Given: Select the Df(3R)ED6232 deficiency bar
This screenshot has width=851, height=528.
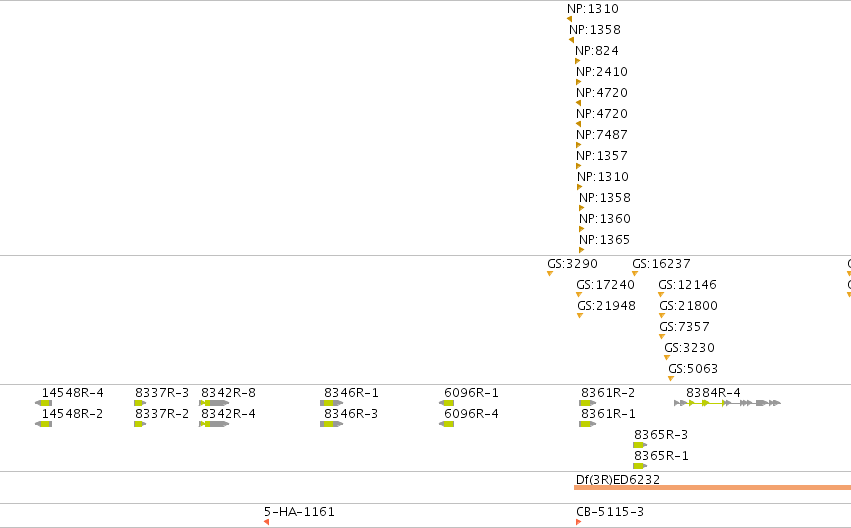Looking at the screenshot, I should pos(712,487).
